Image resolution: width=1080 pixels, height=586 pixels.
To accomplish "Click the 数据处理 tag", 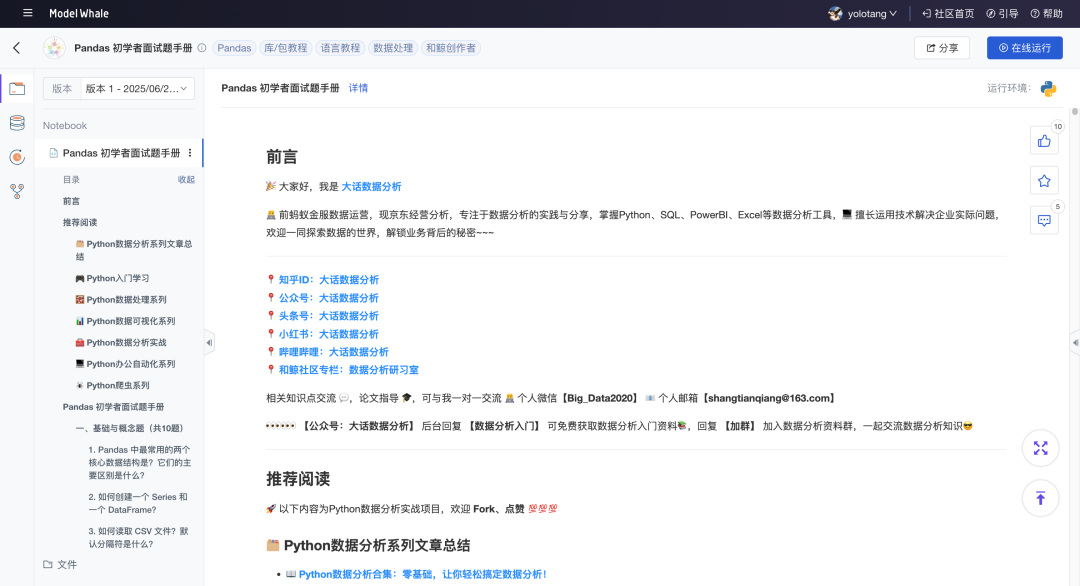I will 393,48.
